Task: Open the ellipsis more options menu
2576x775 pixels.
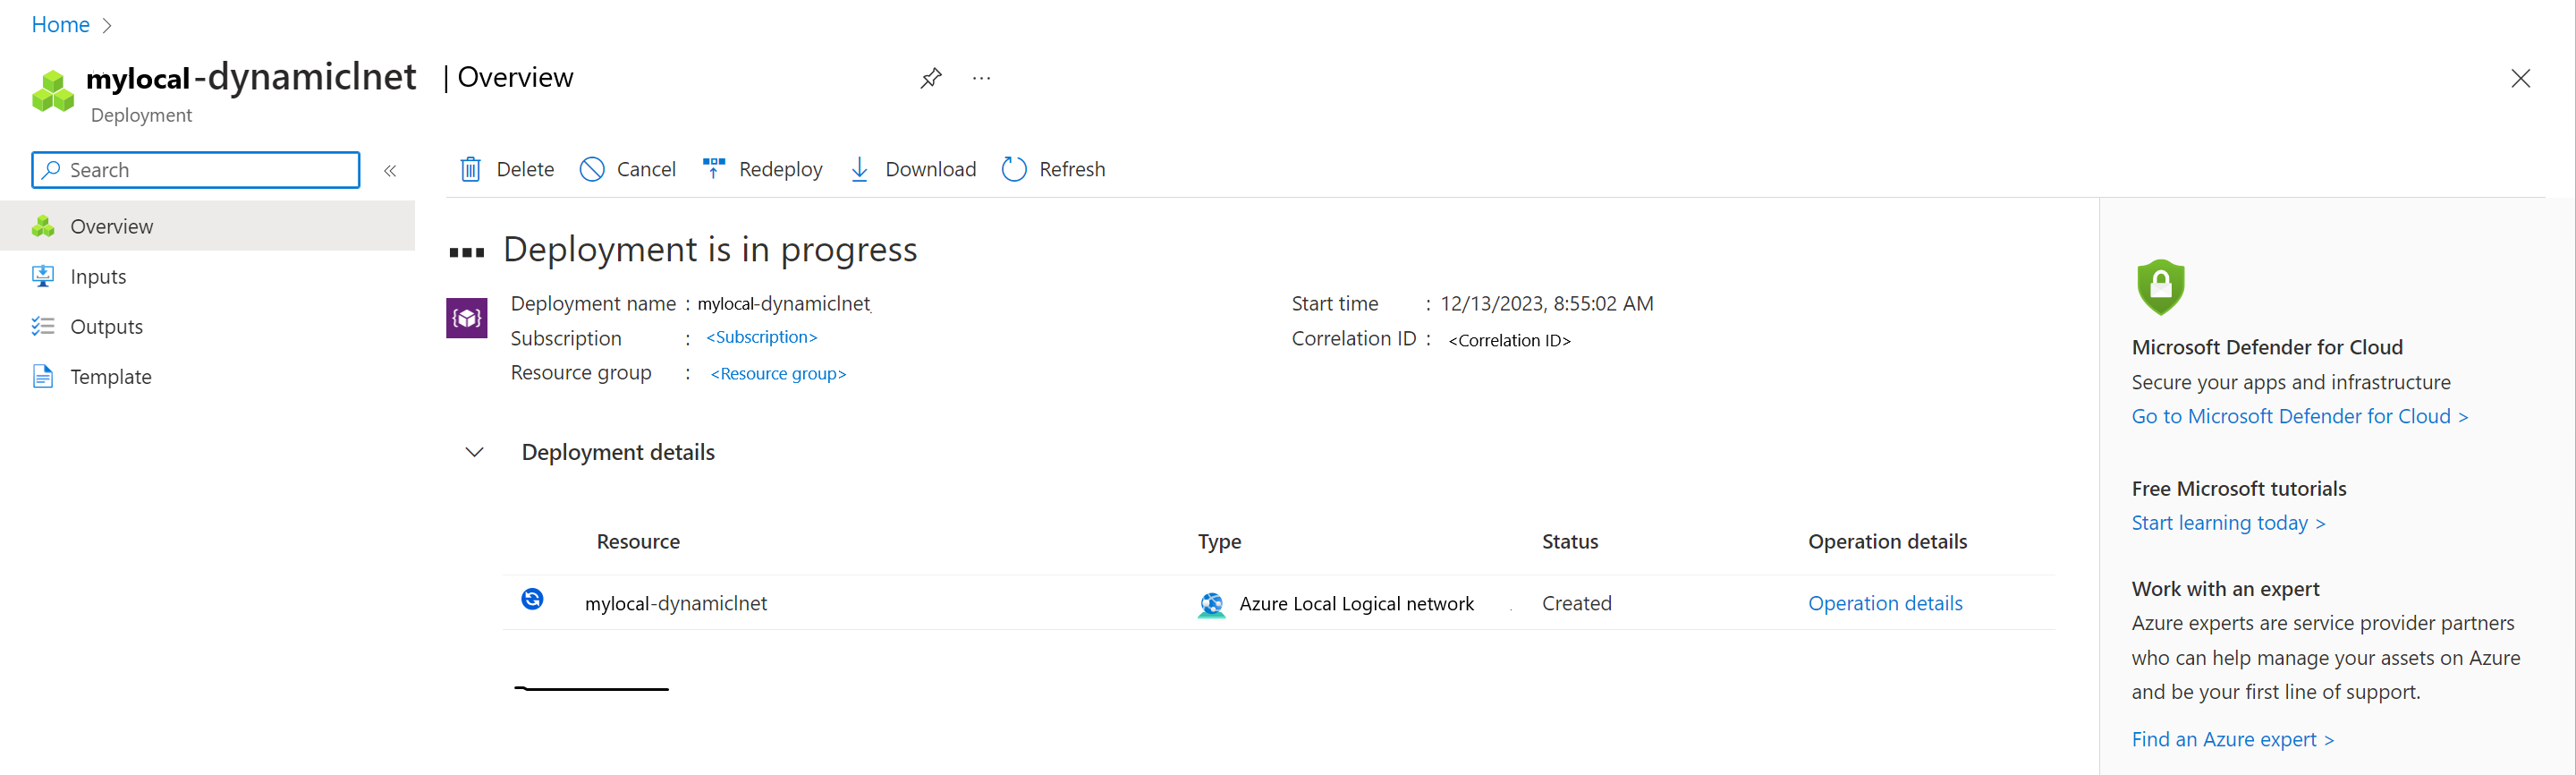Action: (981, 78)
